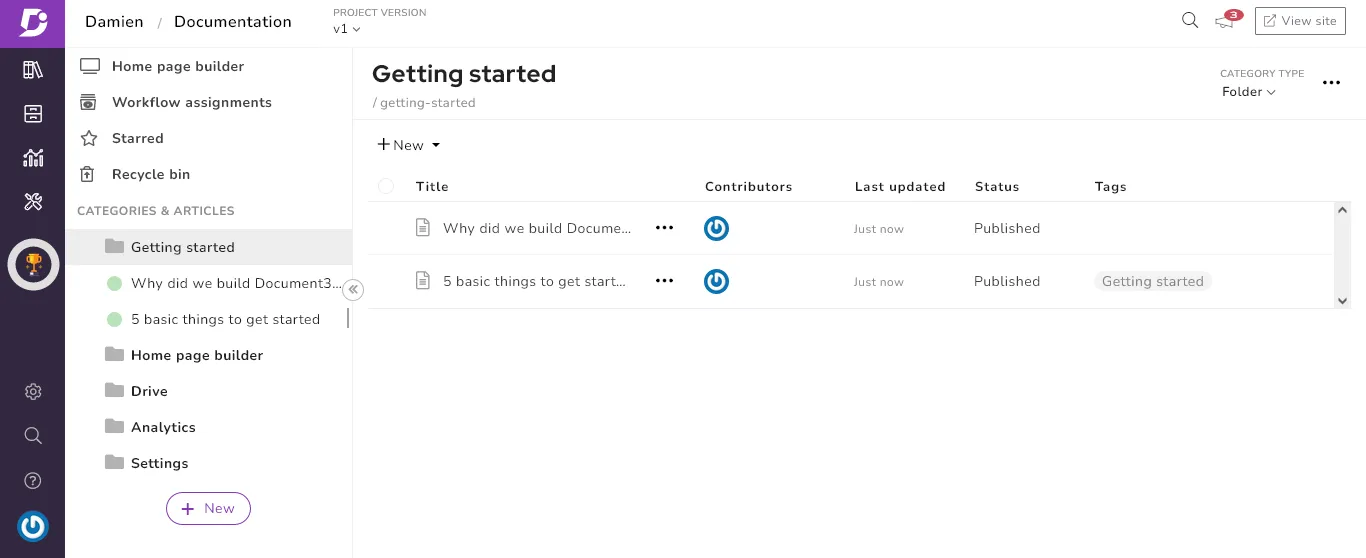Open the help question mark icon
Viewport: 1366px width, 558px height.
tap(33, 481)
